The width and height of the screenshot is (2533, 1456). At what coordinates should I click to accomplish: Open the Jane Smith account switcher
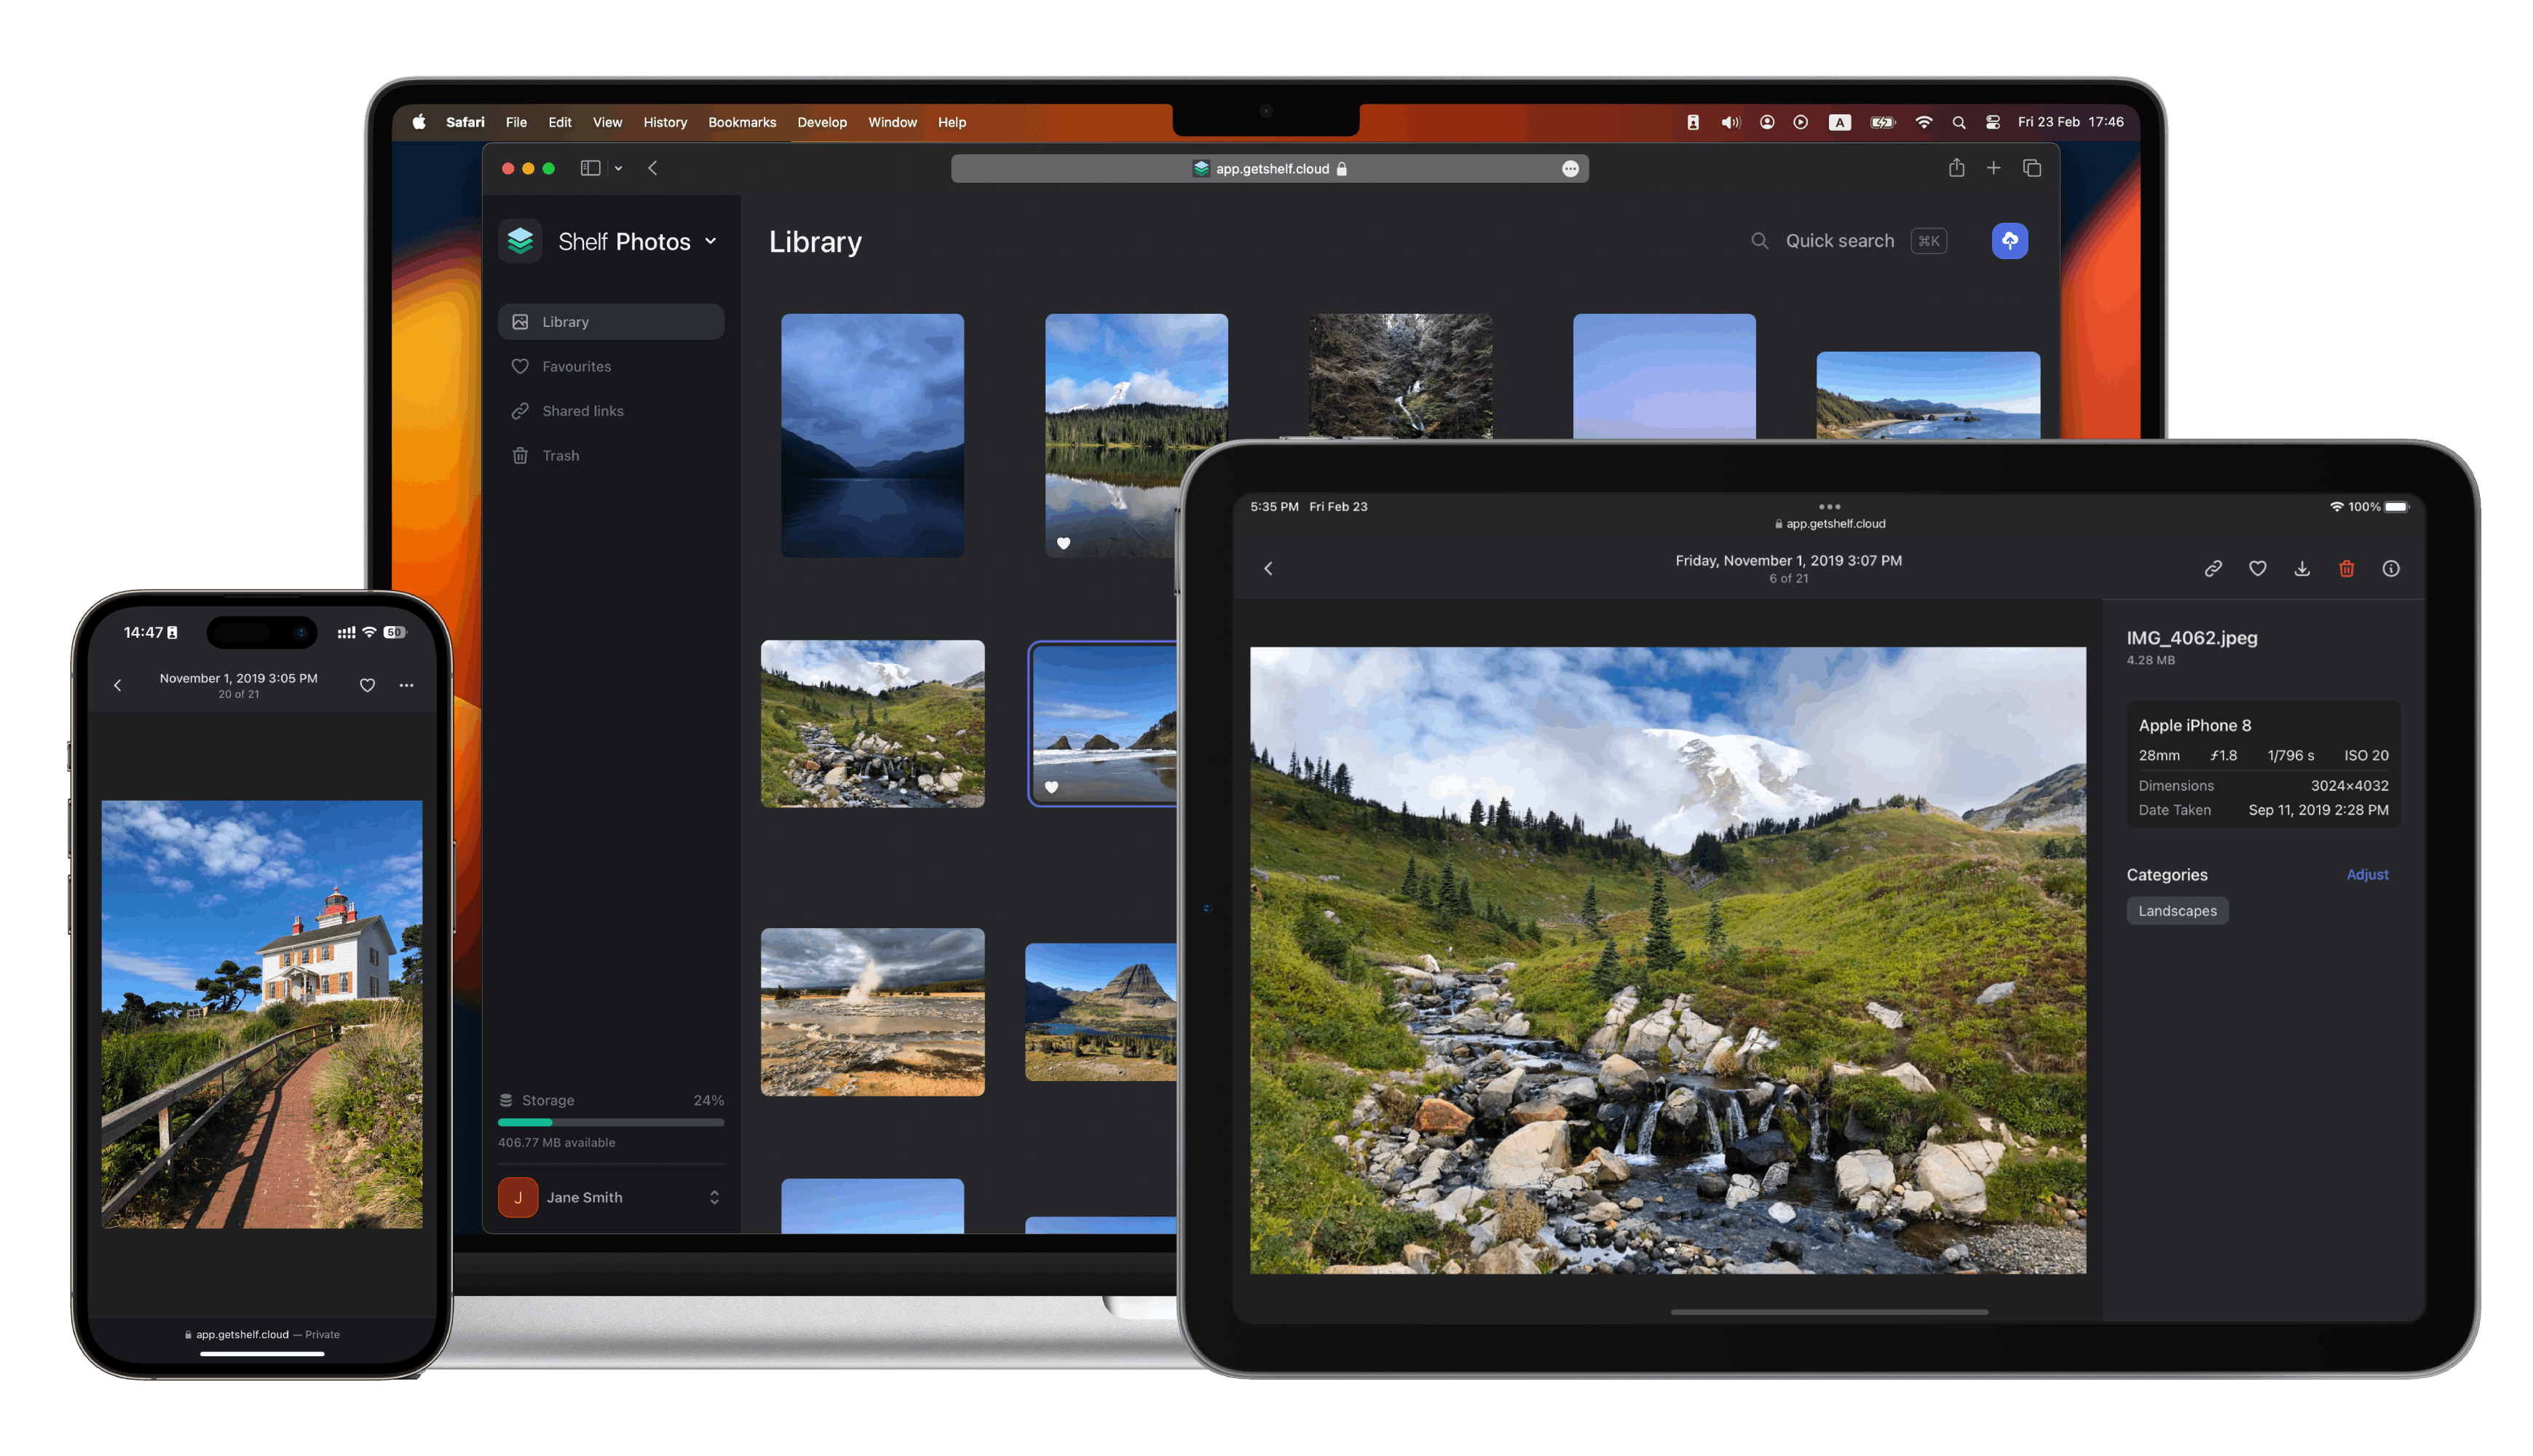[x=611, y=1197]
